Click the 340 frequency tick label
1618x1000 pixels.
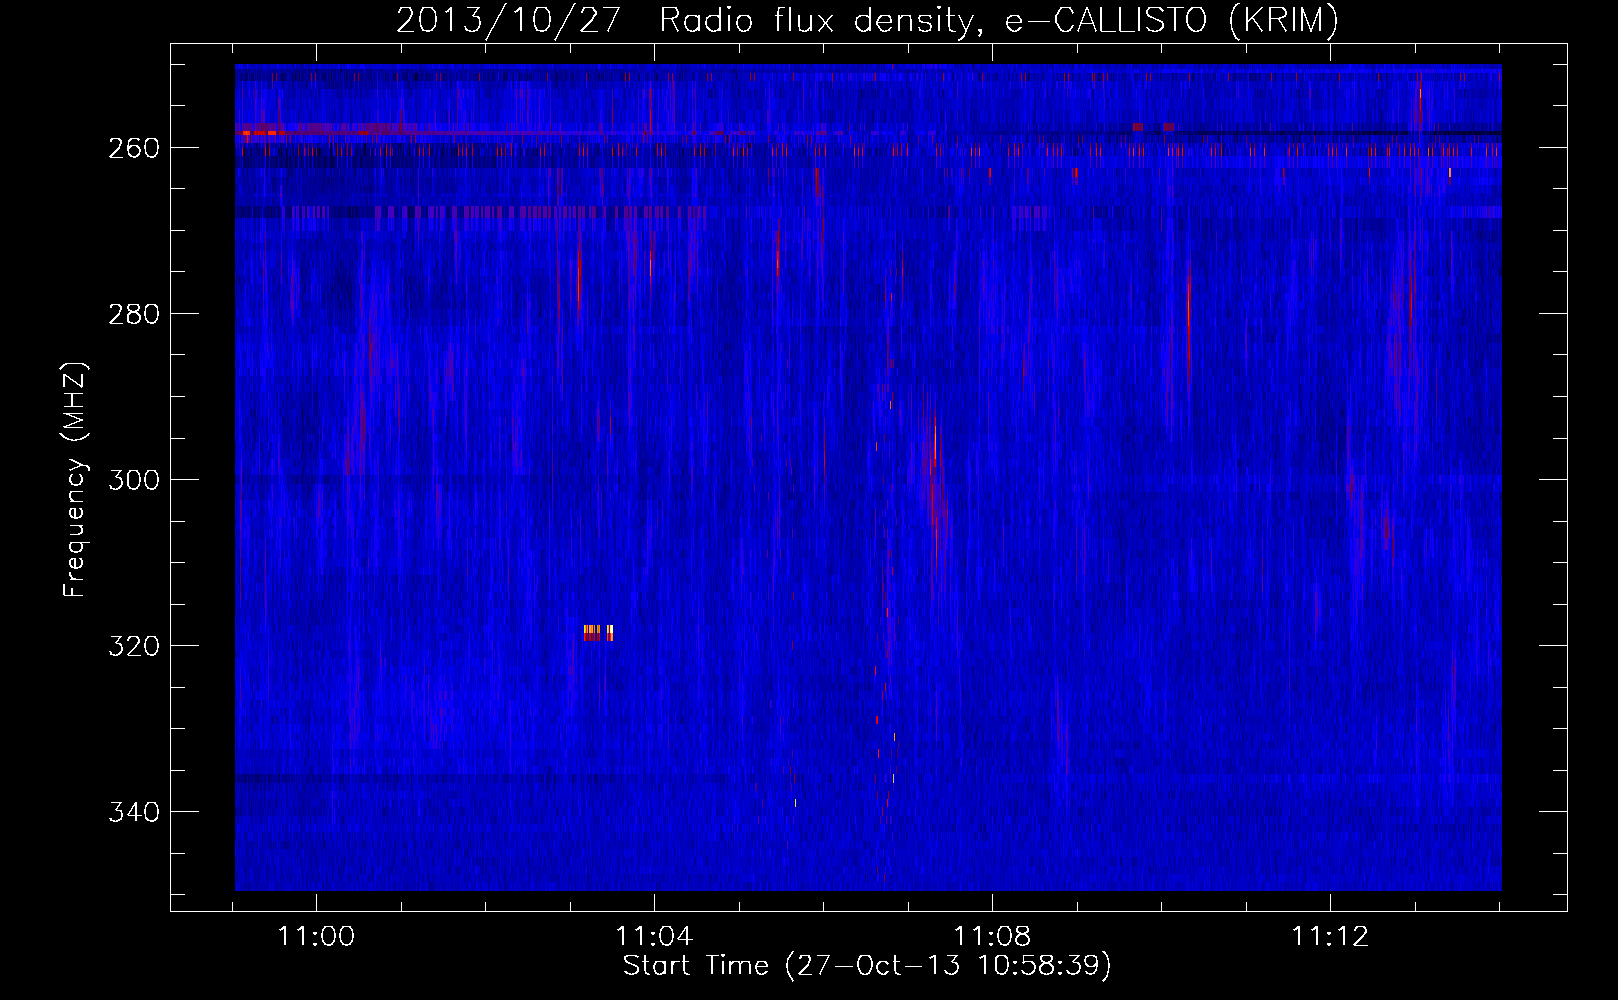tap(134, 812)
